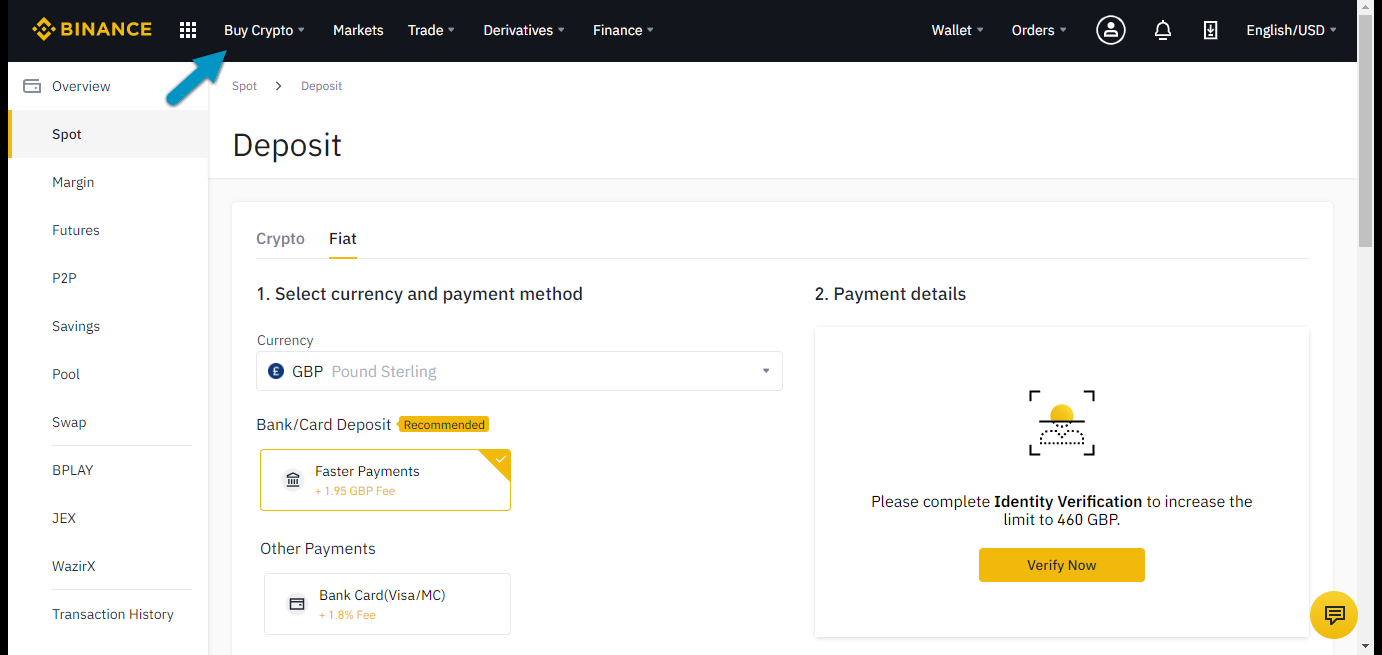Viewport: 1382px width, 655px height.
Task: Click the GBP pound currency icon
Action: (x=277, y=371)
